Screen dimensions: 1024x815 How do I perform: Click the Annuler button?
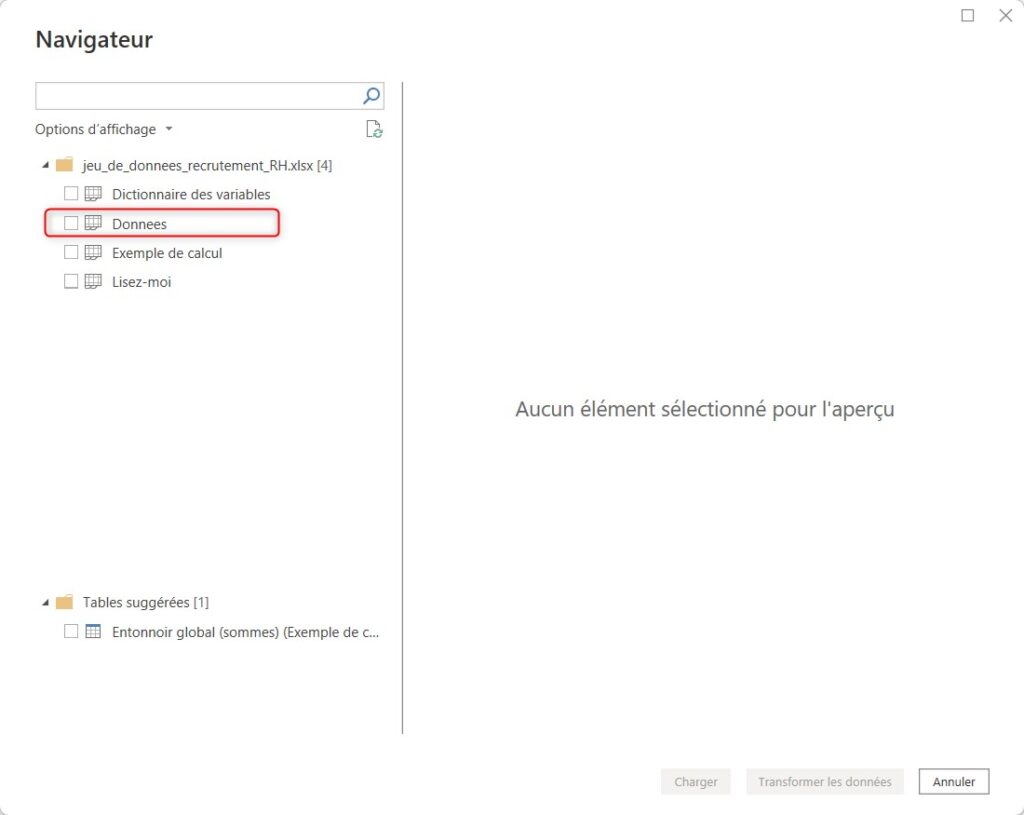point(953,781)
